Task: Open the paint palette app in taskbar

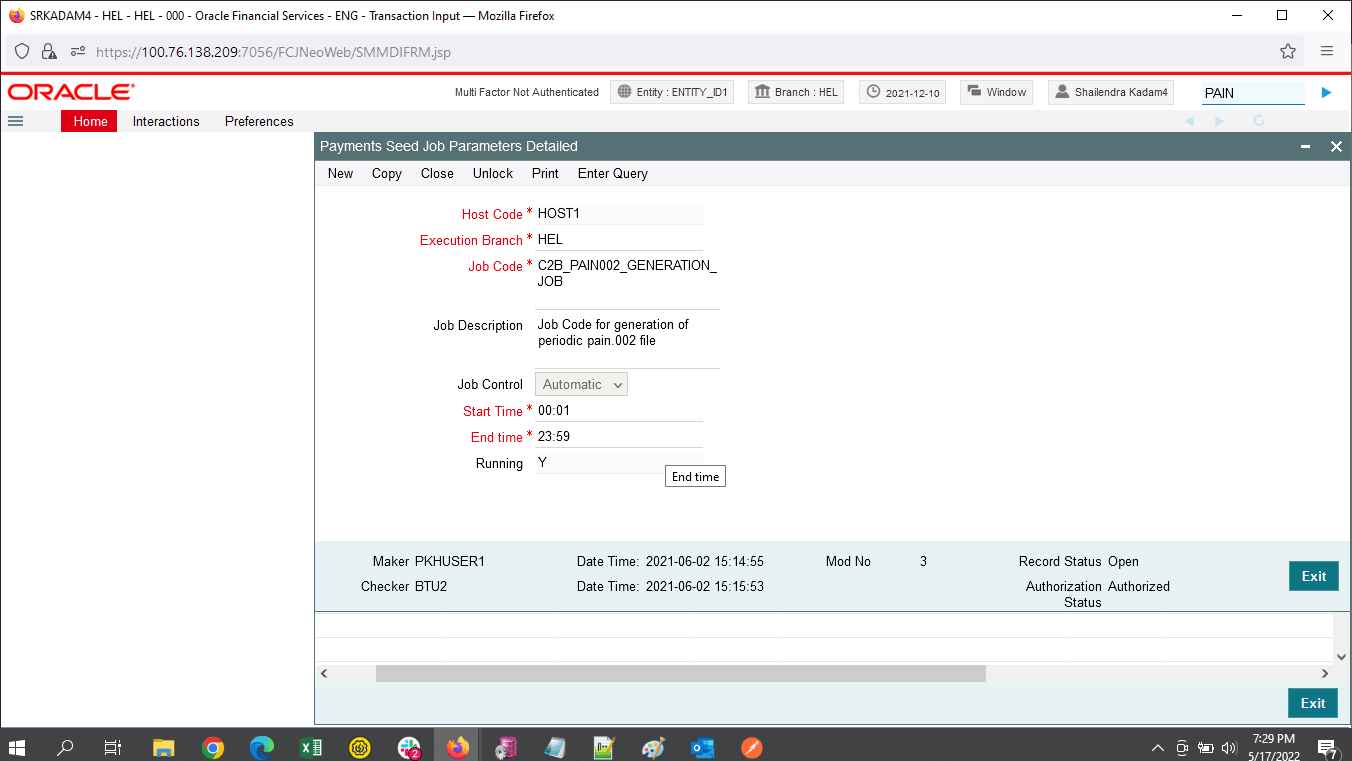Action: coord(653,747)
